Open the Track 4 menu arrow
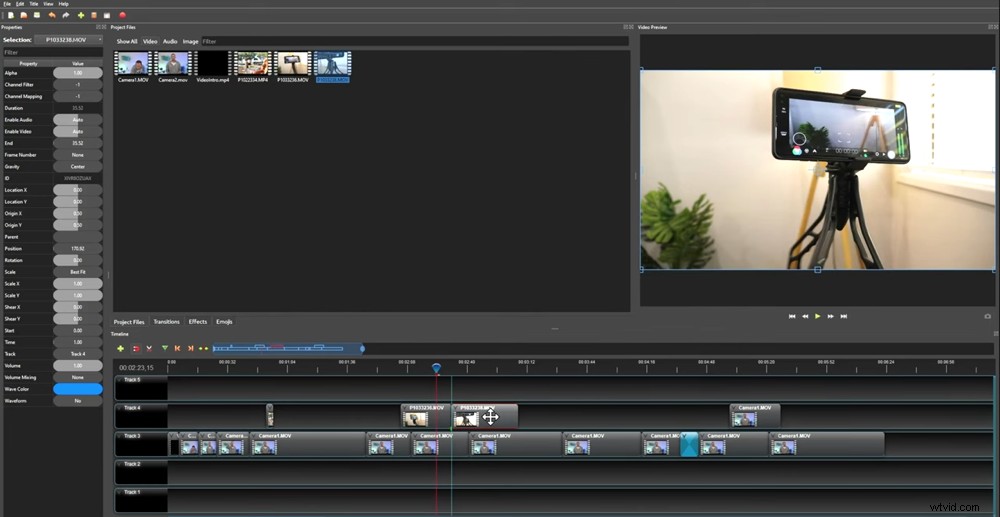 coord(121,408)
